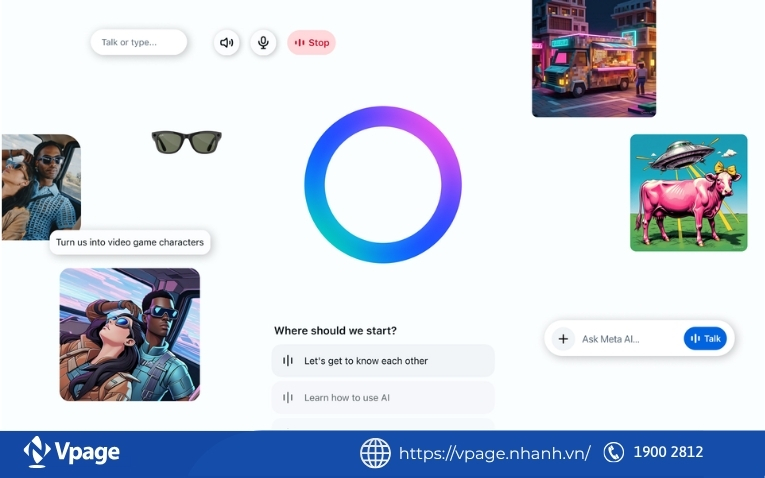Click the globe icon in footer
Image resolution: width=765 pixels, height=478 pixels.
point(375,453)
